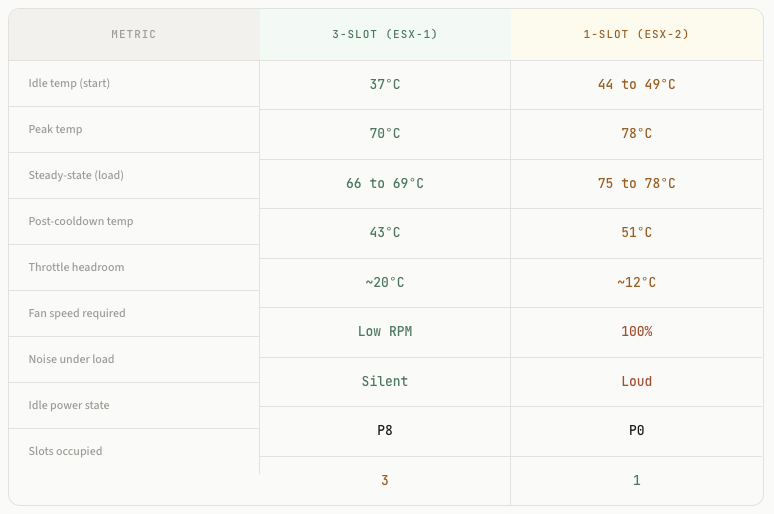The image size is (774, 514).
Task: Select the 'Throttle headroom' row label
Action: click(x=77, y=267)
